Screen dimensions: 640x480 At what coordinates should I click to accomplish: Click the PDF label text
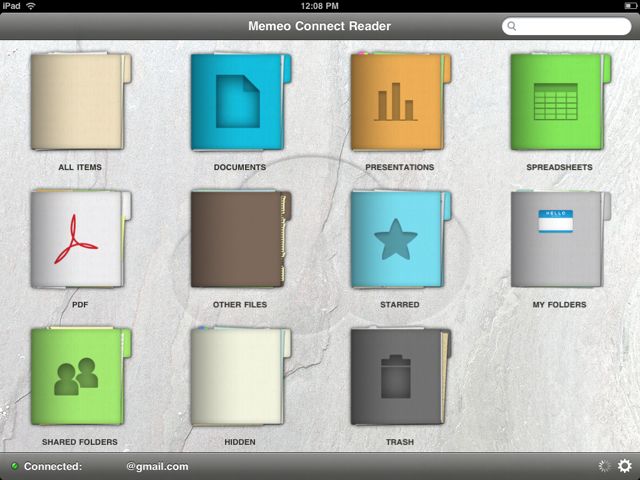click(80, 304)
